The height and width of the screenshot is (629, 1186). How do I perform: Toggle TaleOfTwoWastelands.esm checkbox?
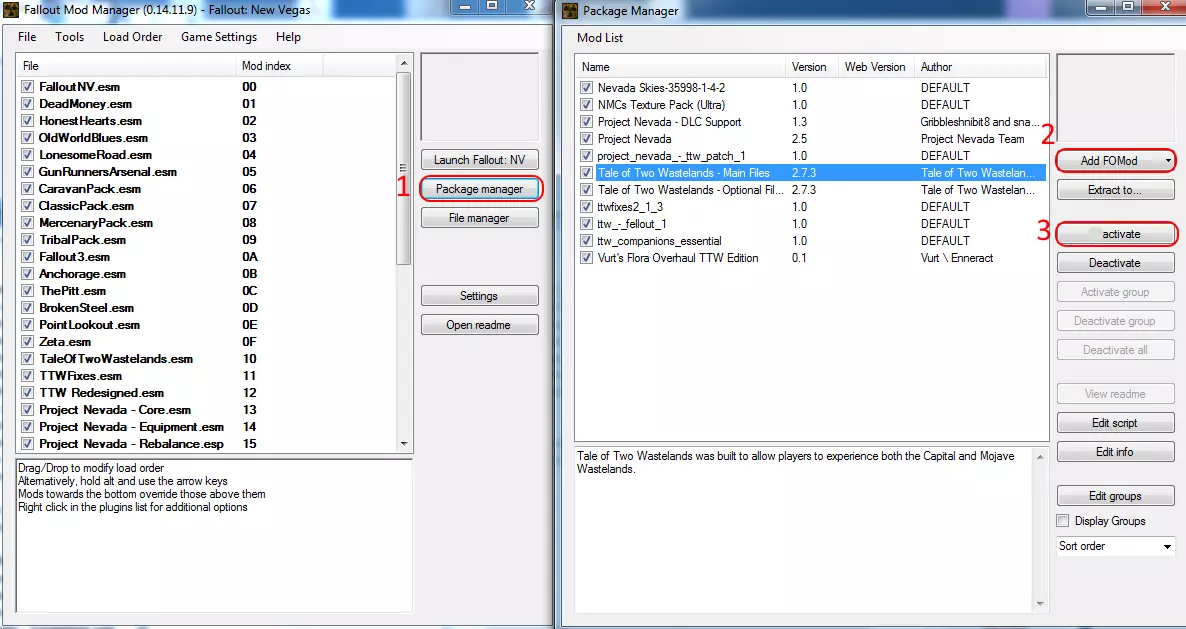28,359
